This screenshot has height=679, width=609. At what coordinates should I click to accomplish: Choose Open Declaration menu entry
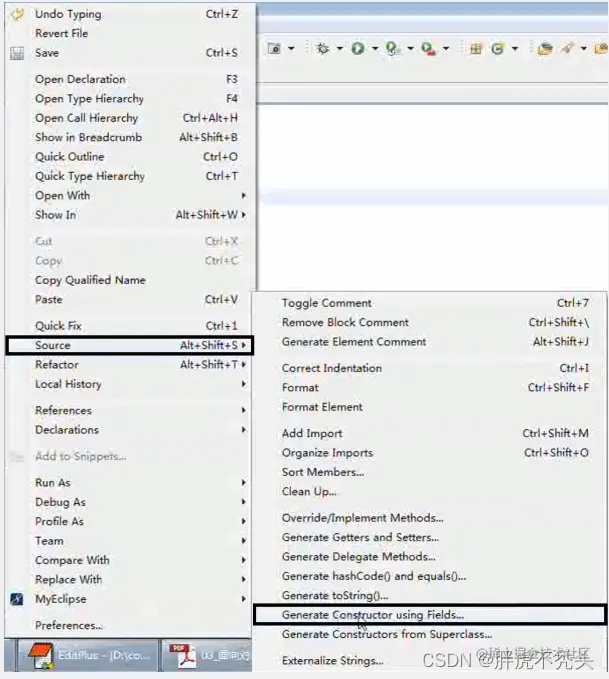pyautogui.click(x=130, y=79)
